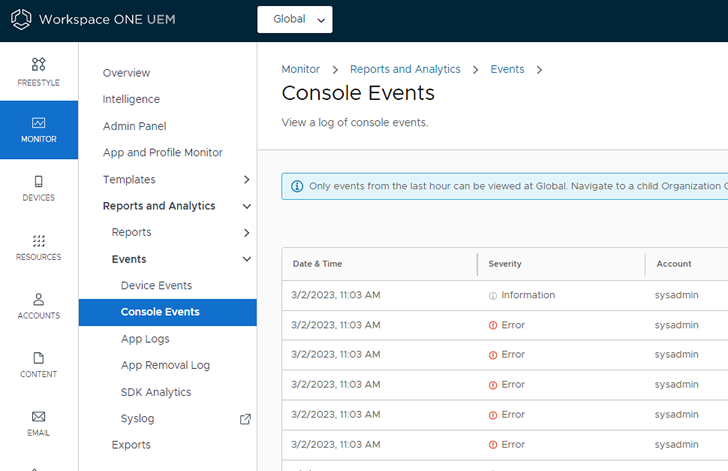Click the external link icon beside Syslog

point(245,419)
